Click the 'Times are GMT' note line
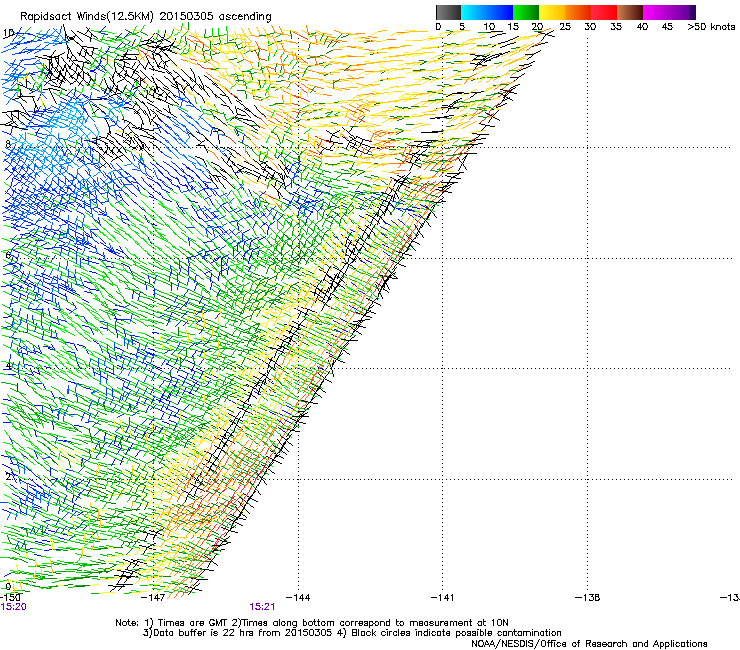The image size is (740, 650). pyautogui.click(x=312, y=623)
